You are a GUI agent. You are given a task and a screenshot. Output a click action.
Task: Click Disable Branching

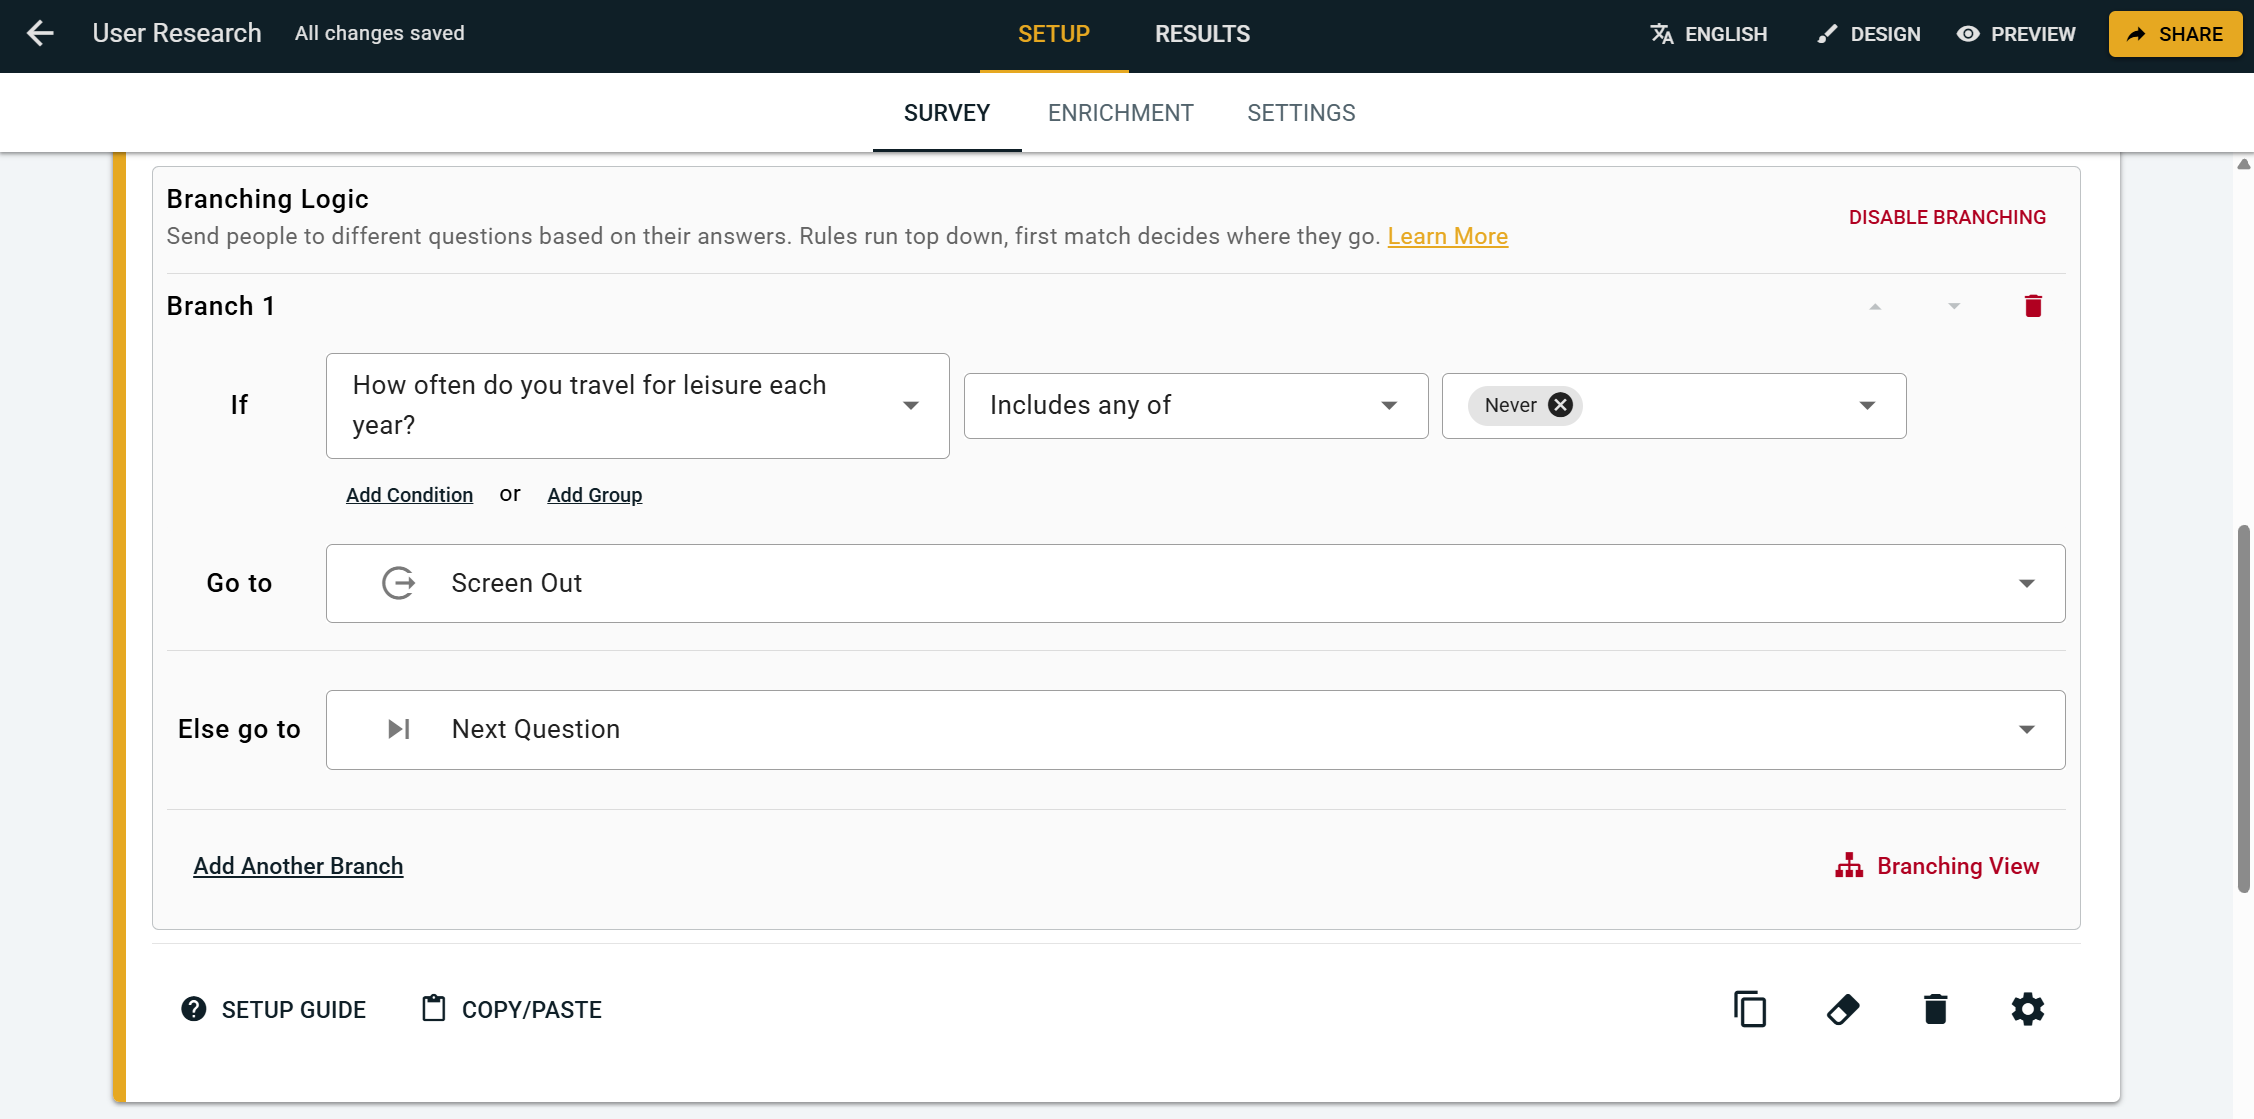[x=1947, y=217]
